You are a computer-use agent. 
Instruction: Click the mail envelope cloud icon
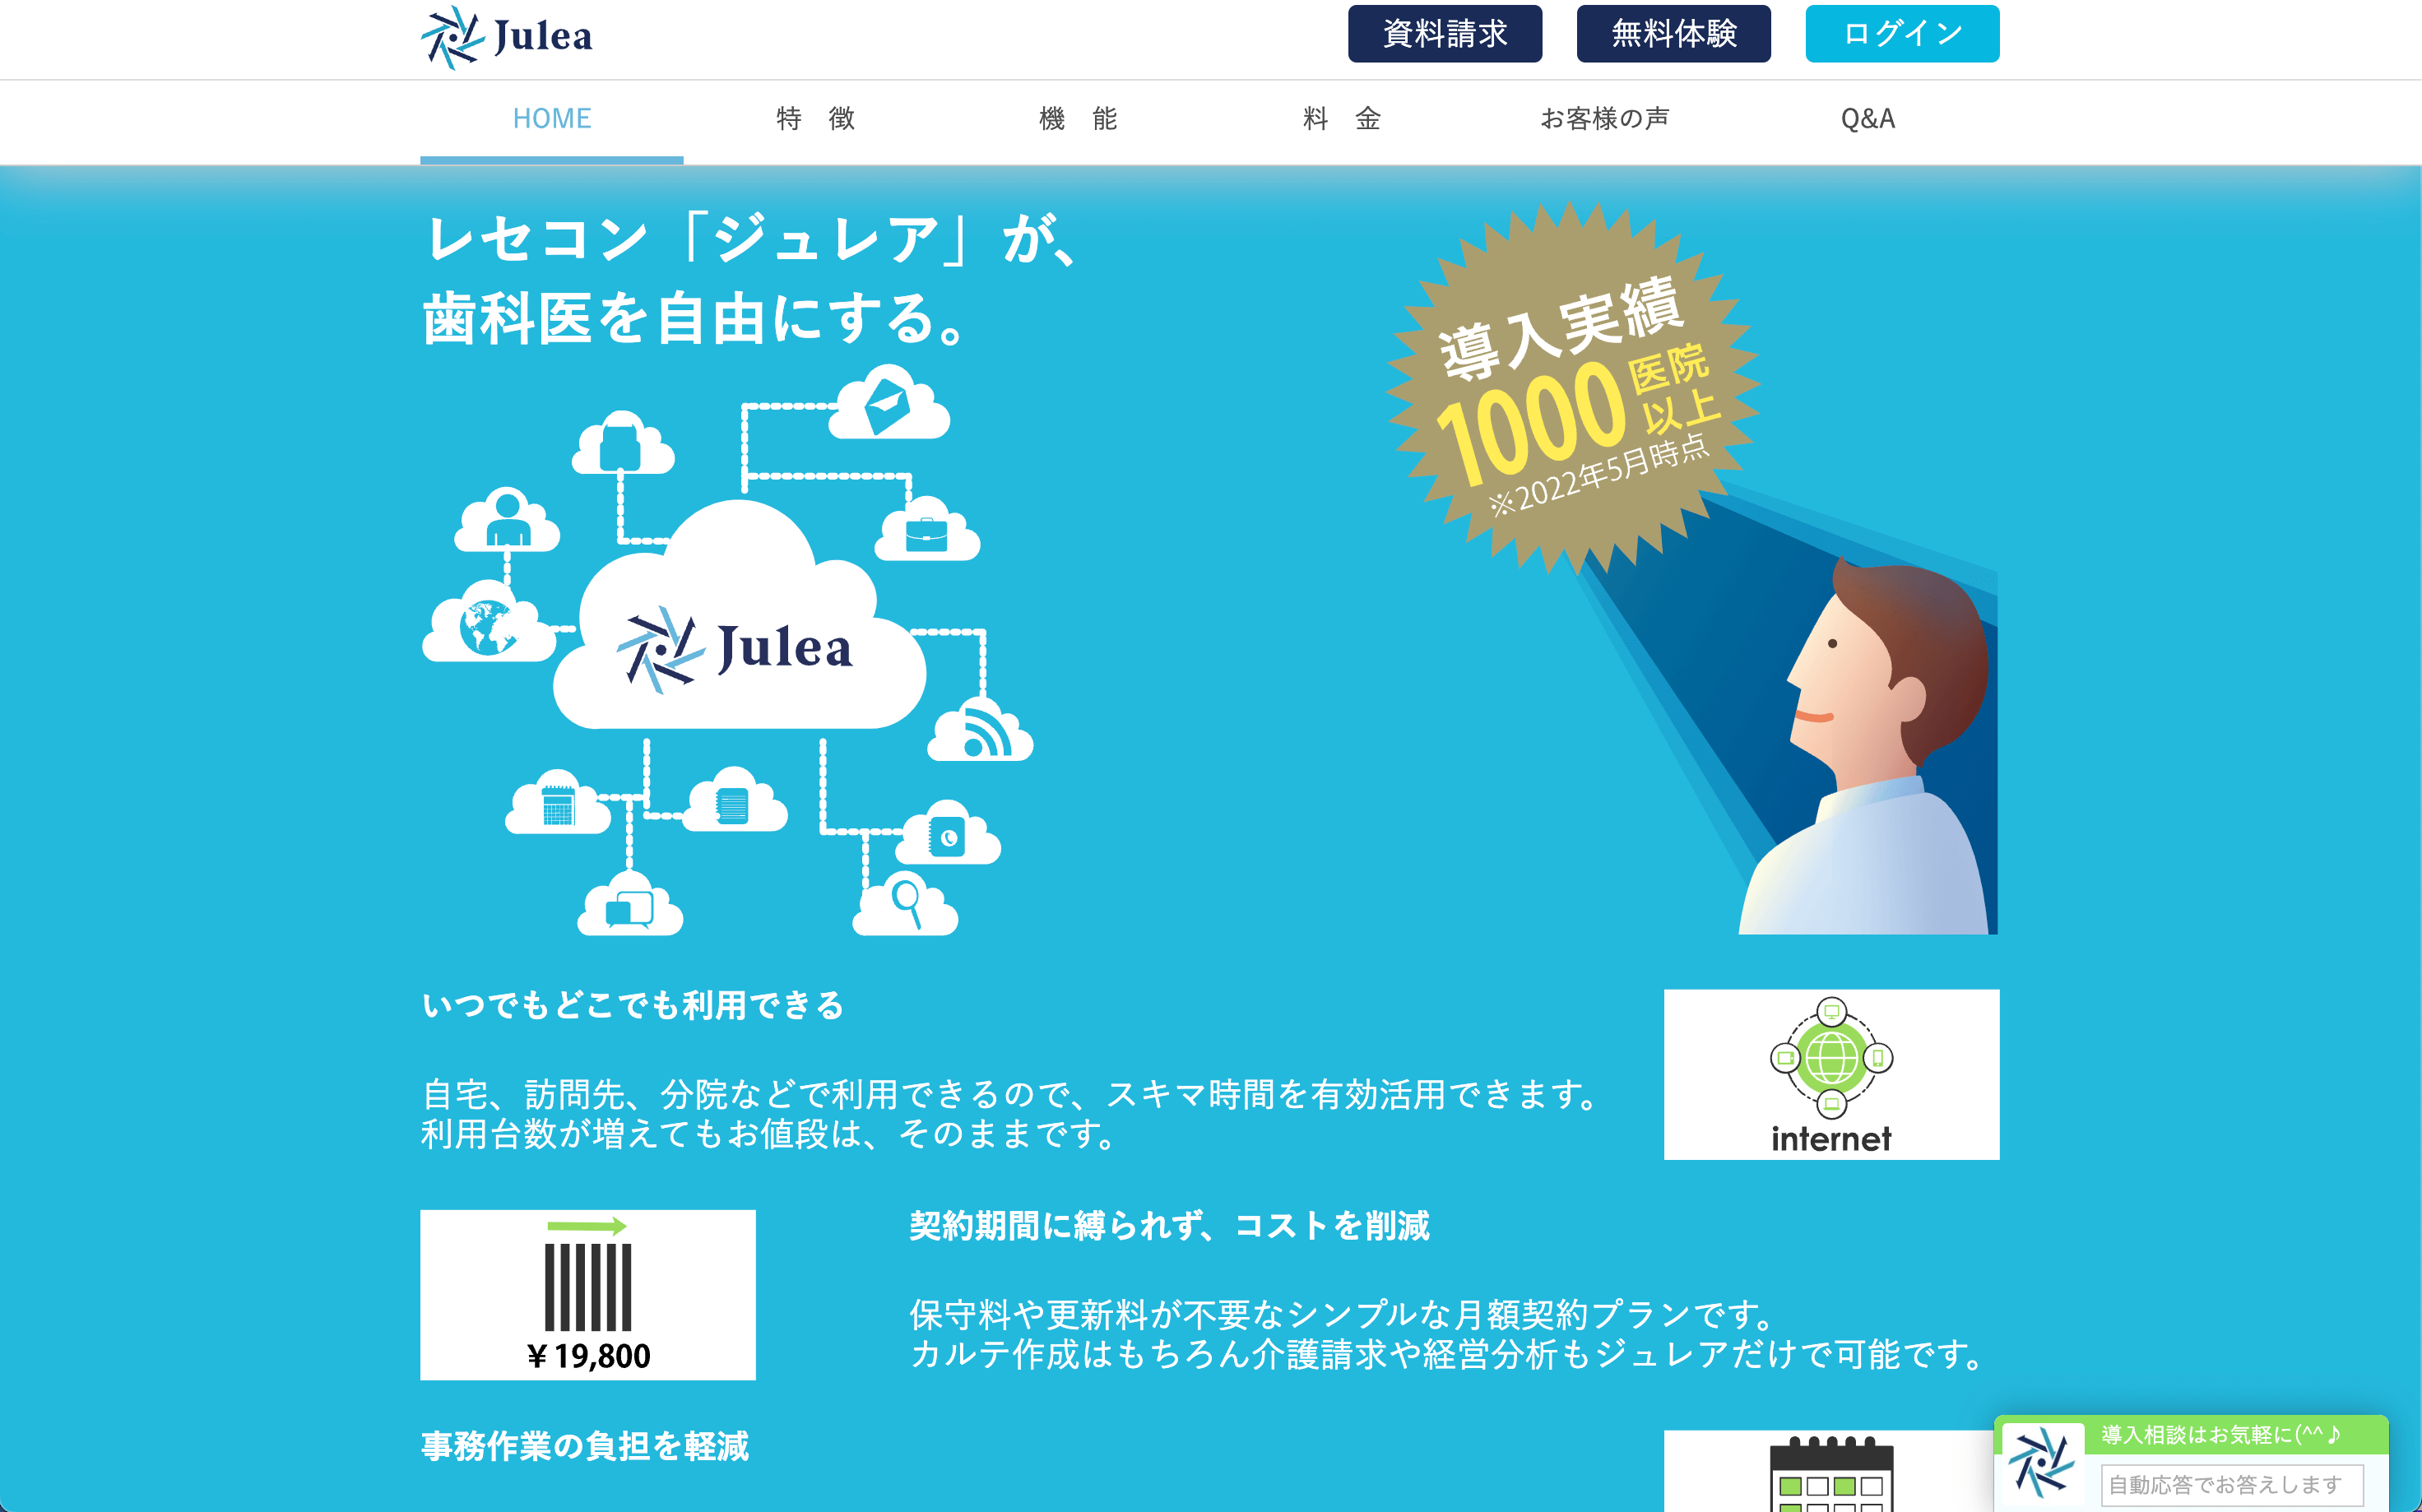(888, 403)
